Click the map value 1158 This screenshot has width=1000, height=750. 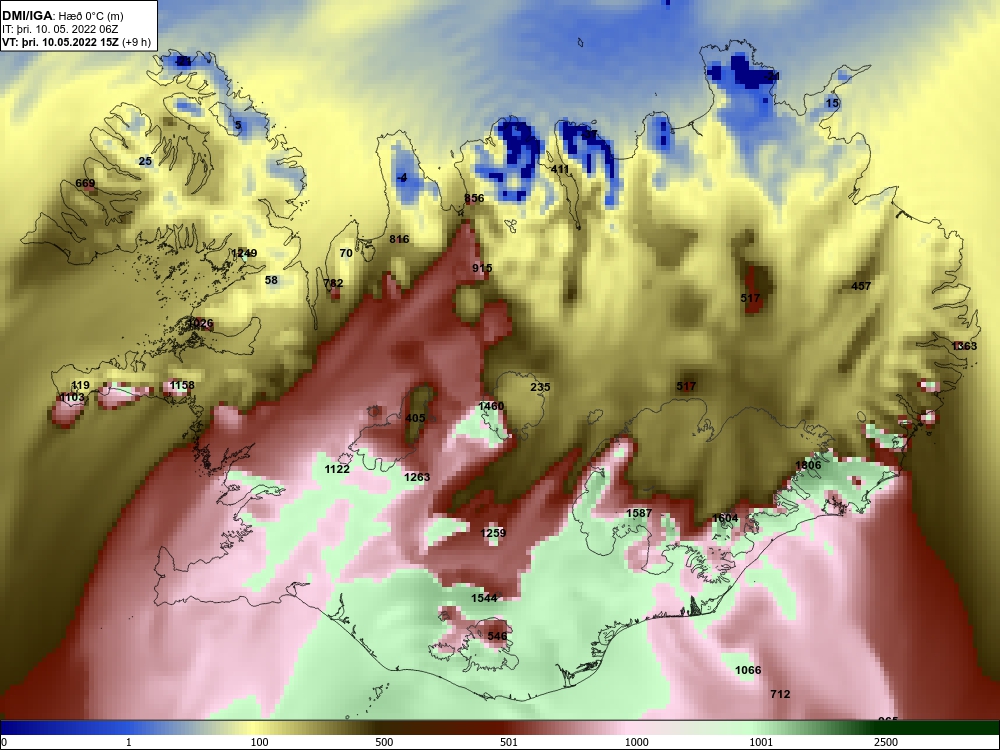pos(182,385)
